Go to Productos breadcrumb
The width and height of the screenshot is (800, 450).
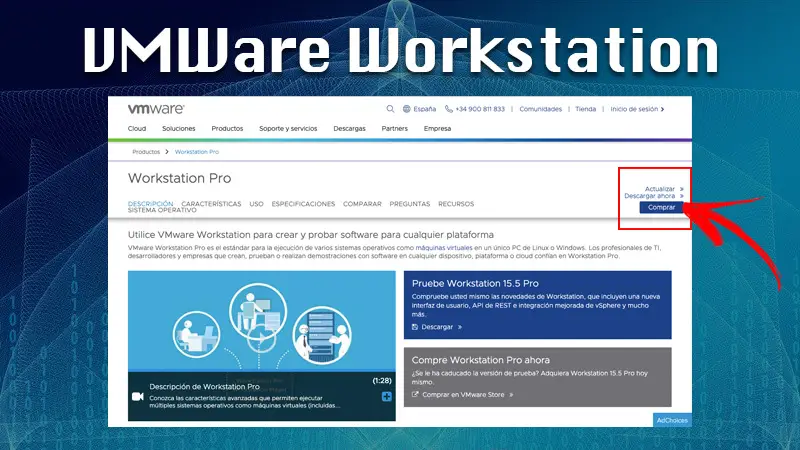[x=146, y=152]
